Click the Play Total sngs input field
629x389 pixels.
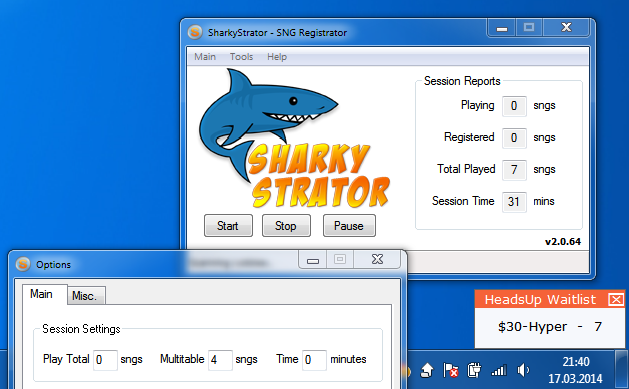tap(105, 360)
